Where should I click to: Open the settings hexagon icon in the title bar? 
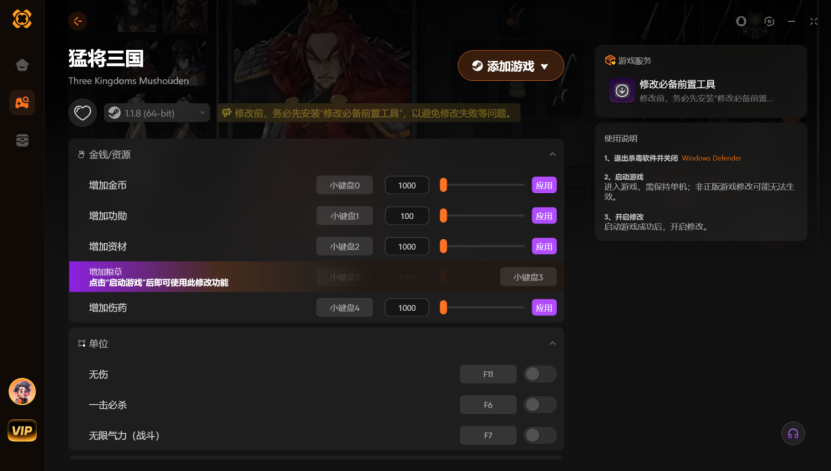(769, 21)
